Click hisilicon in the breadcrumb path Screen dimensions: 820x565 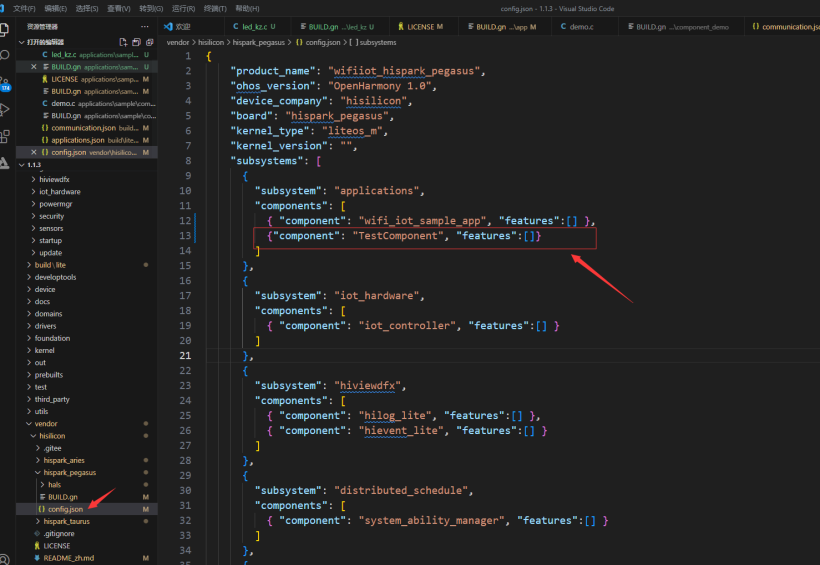(211, 42)
